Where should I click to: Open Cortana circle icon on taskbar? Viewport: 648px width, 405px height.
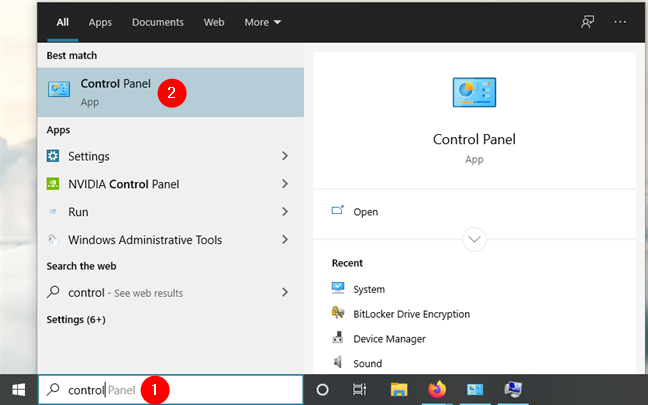(322, 390)
